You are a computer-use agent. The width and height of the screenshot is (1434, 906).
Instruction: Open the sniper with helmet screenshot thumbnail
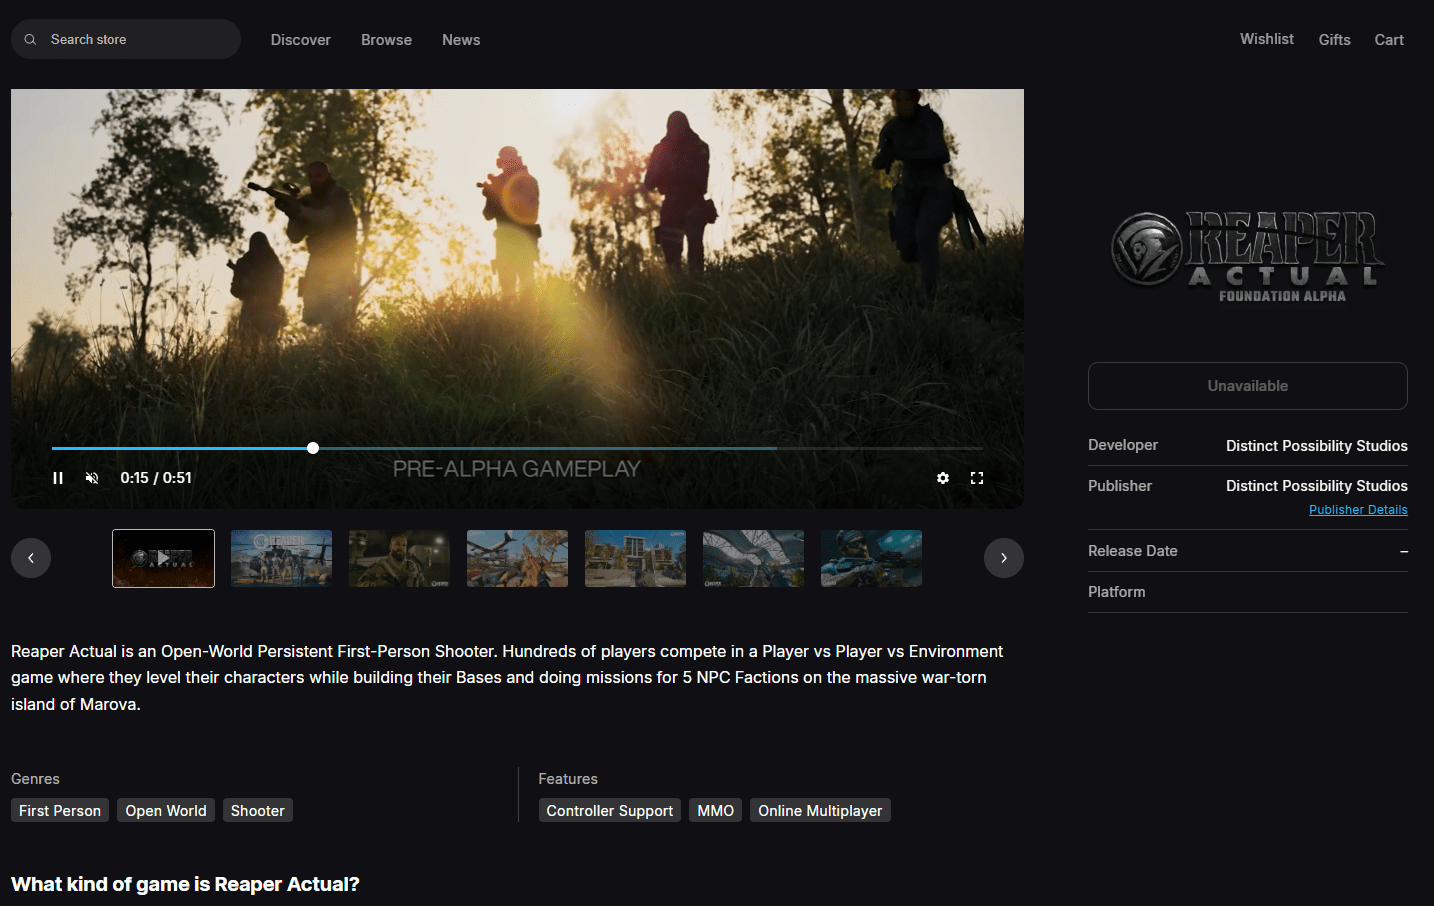point(871,558)
